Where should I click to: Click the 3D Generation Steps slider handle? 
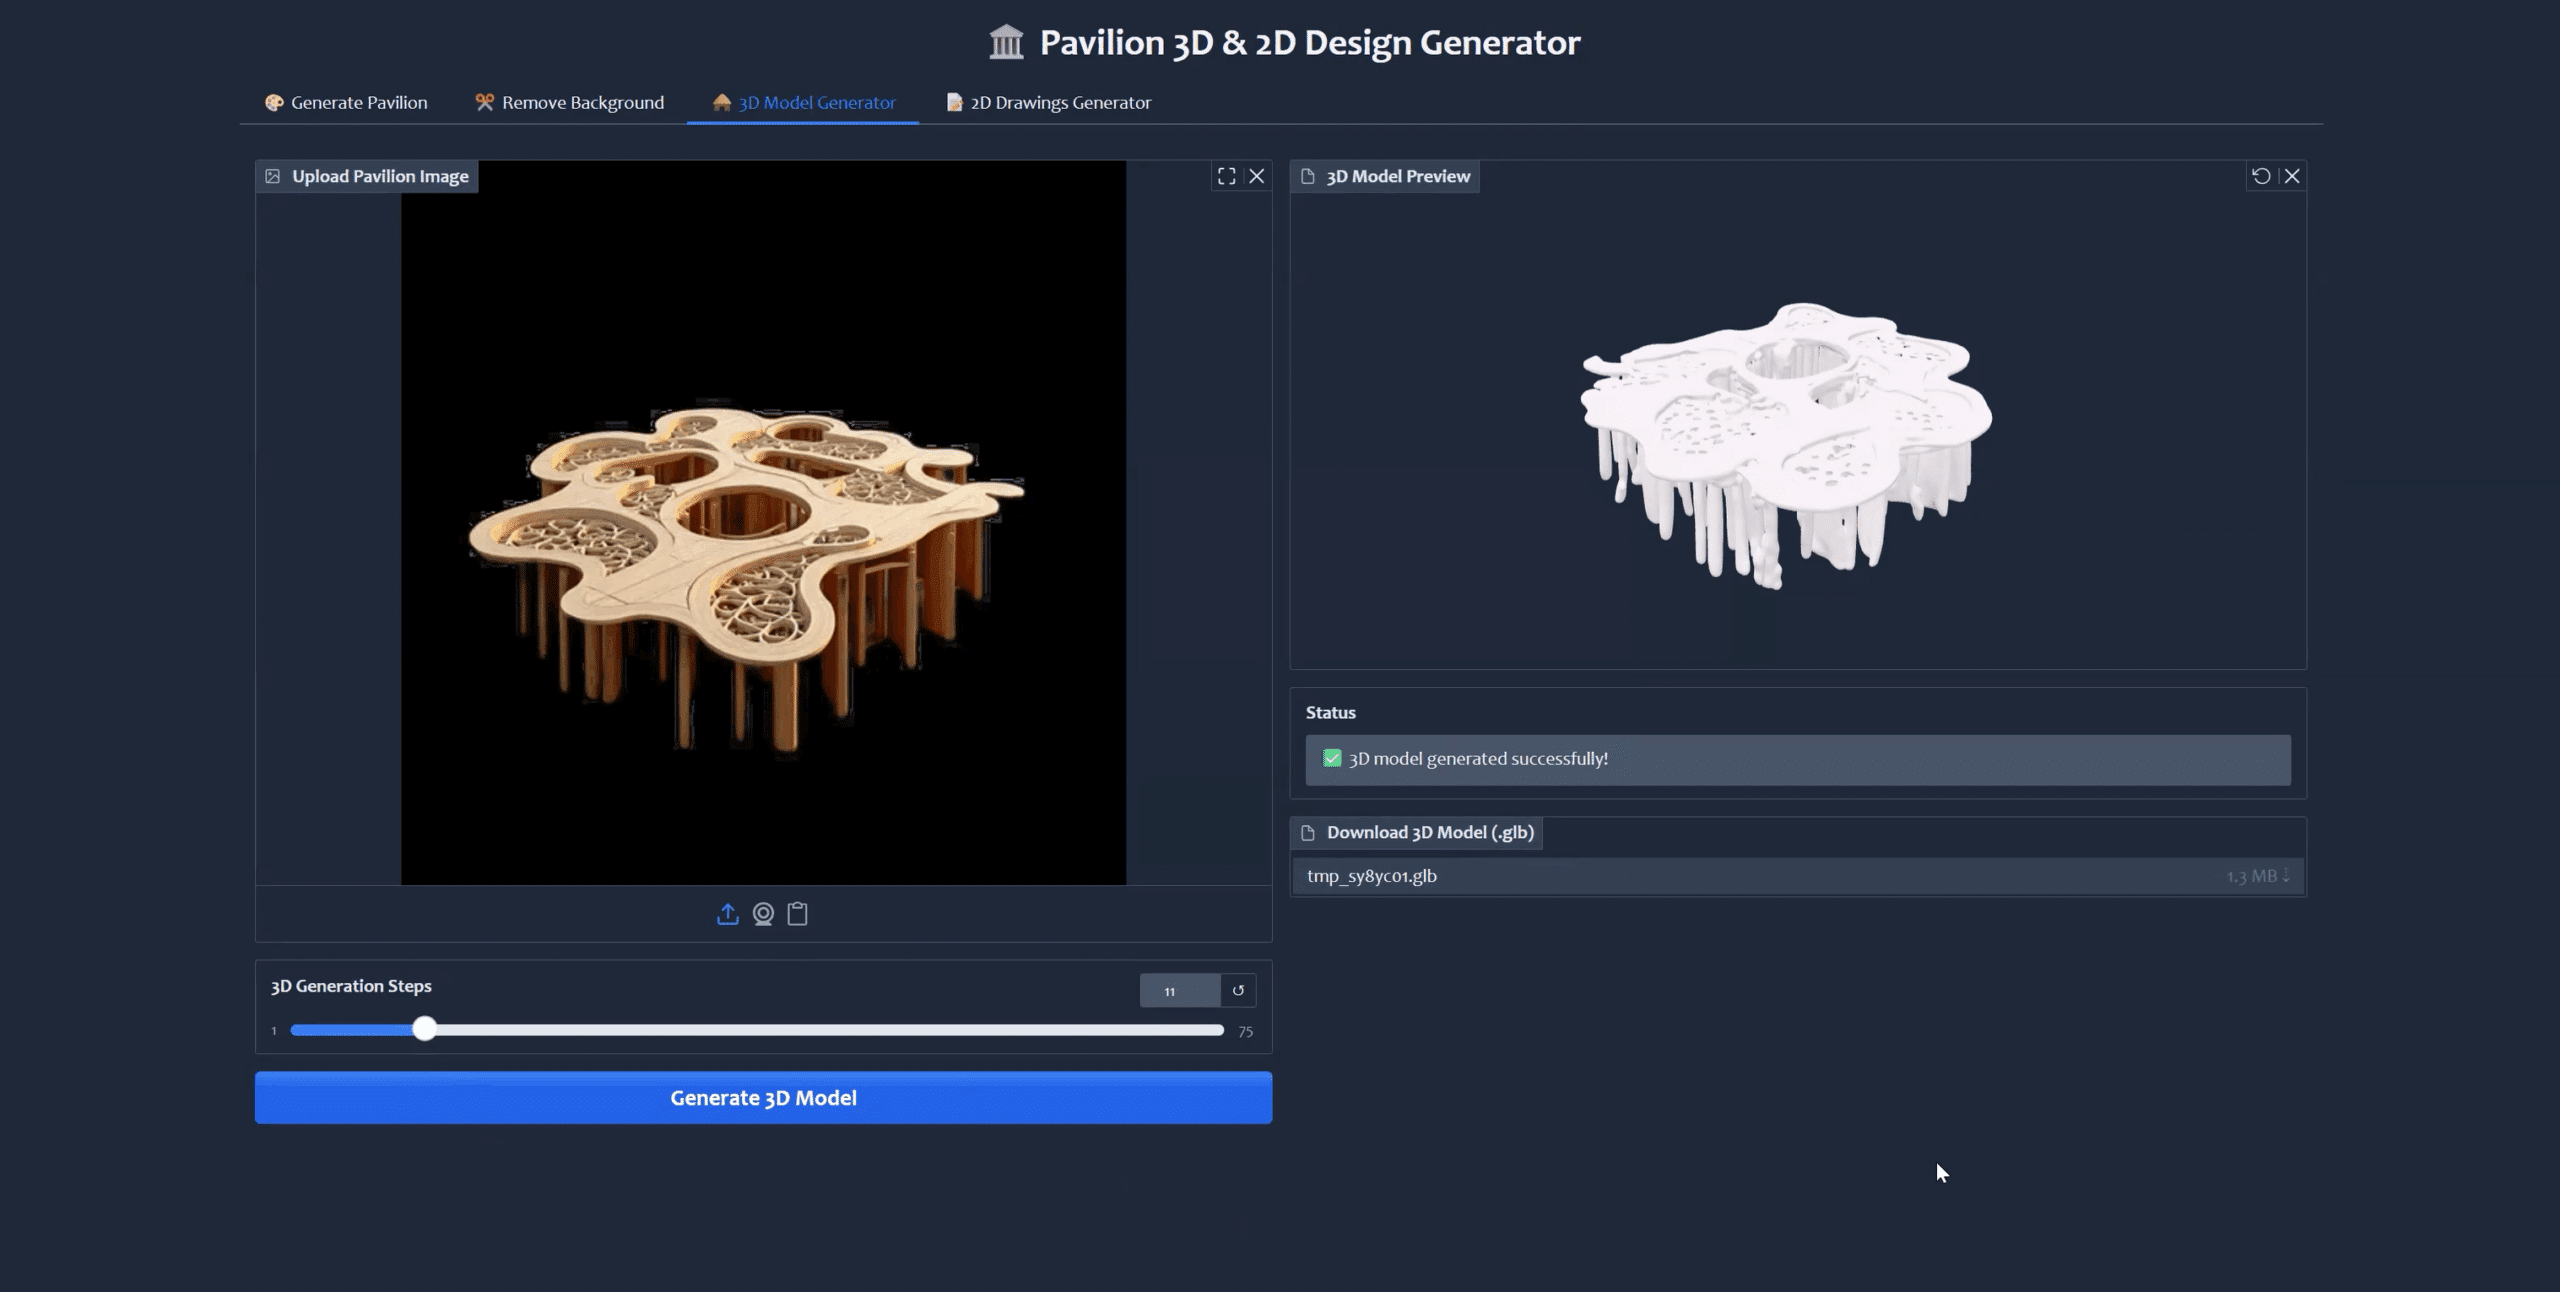click(x=425, y=1029)
